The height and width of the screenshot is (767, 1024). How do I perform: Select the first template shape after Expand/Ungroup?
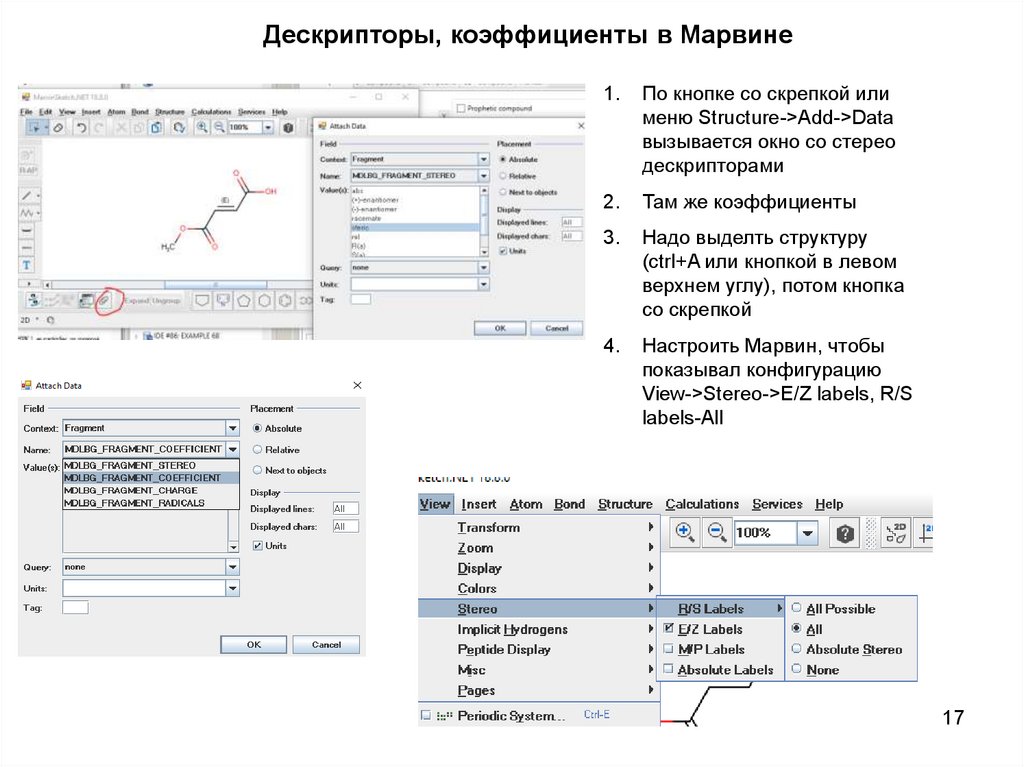[202, 301]
